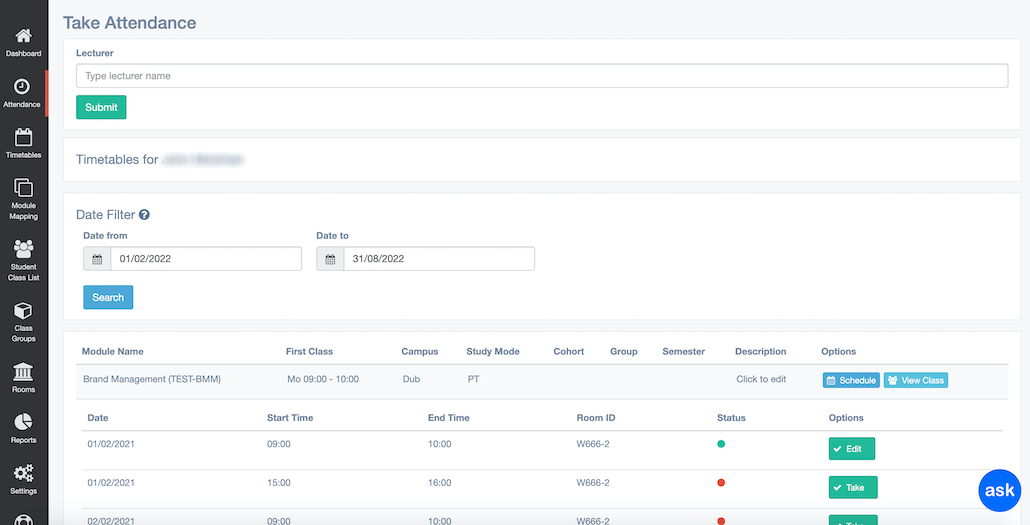Open calendar picker for Date to
Image resolution: width=1030 pixels, height=525 pixels.
coord(330,259)
